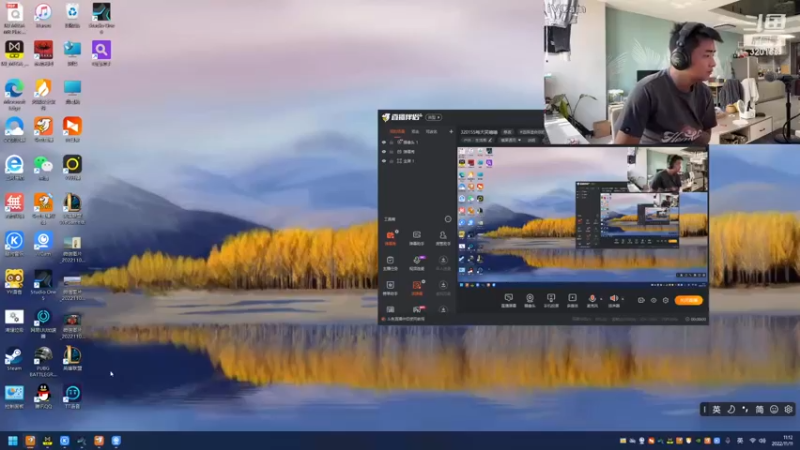Image resolution: width=800 pixels, height=450 pixels.
Task: Toggle preview eye icon beside settings gear
Action: [654, 301]
